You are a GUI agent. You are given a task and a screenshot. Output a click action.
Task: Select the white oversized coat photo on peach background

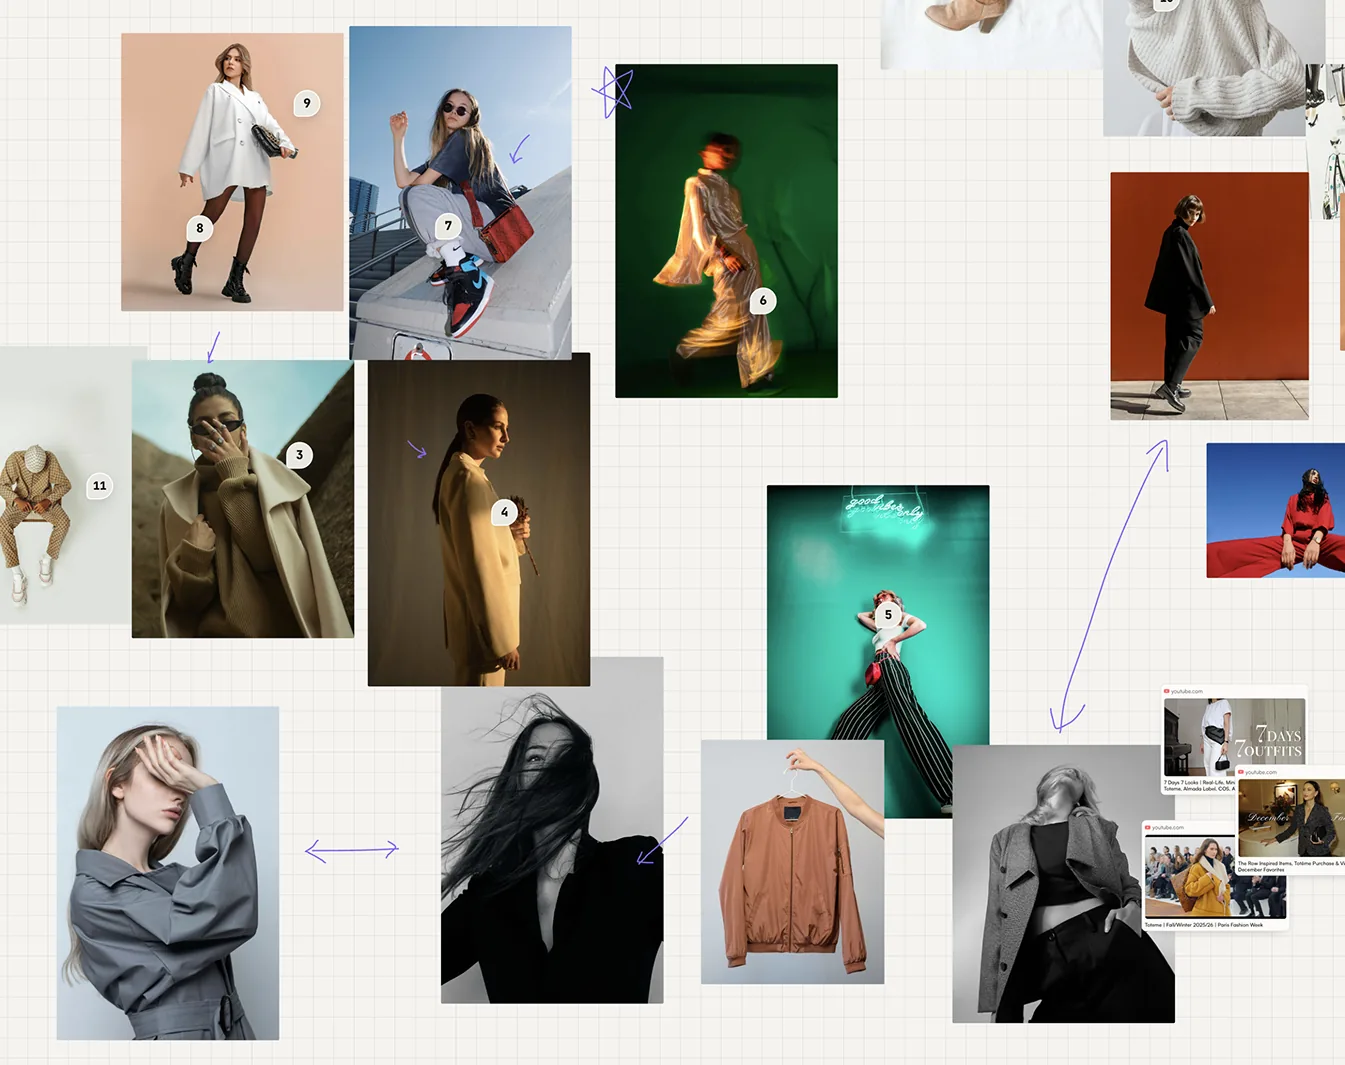click(232, 172)
